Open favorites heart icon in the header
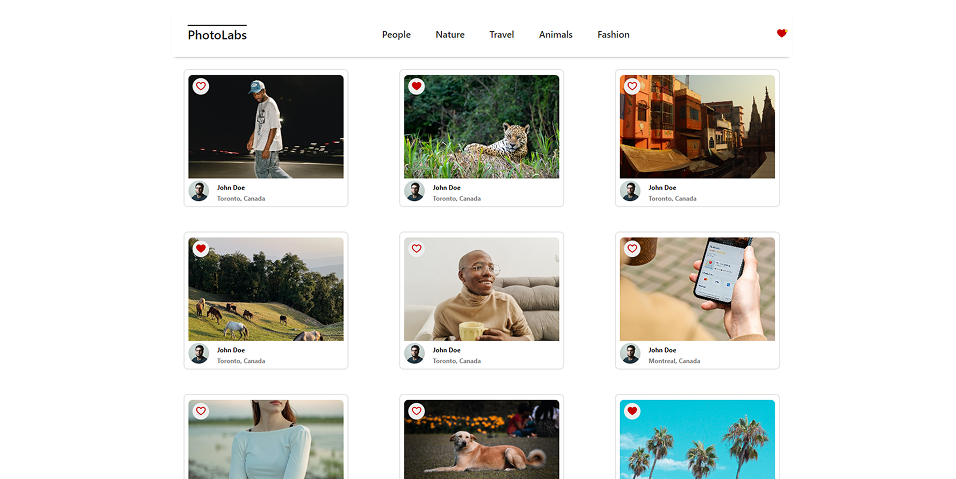956x479 pixels. tap(782, 33)
